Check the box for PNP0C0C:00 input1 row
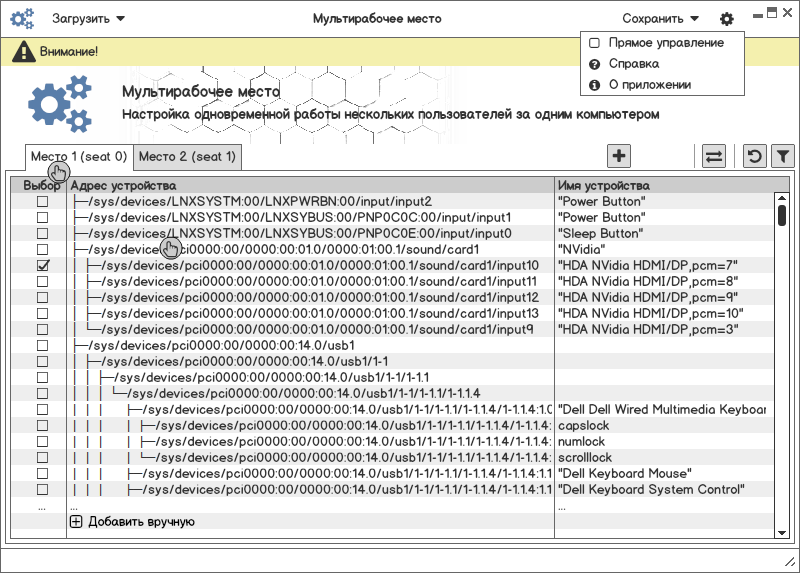 [42, 217]
